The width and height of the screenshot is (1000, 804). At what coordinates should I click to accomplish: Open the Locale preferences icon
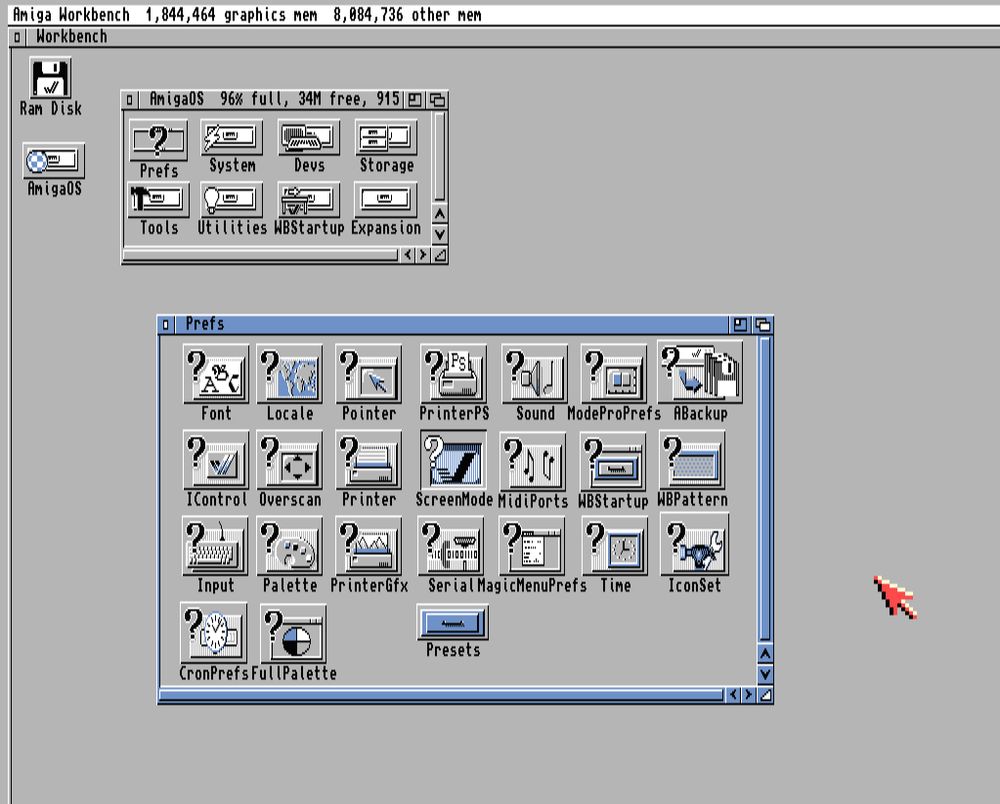(x=290, y=374)
